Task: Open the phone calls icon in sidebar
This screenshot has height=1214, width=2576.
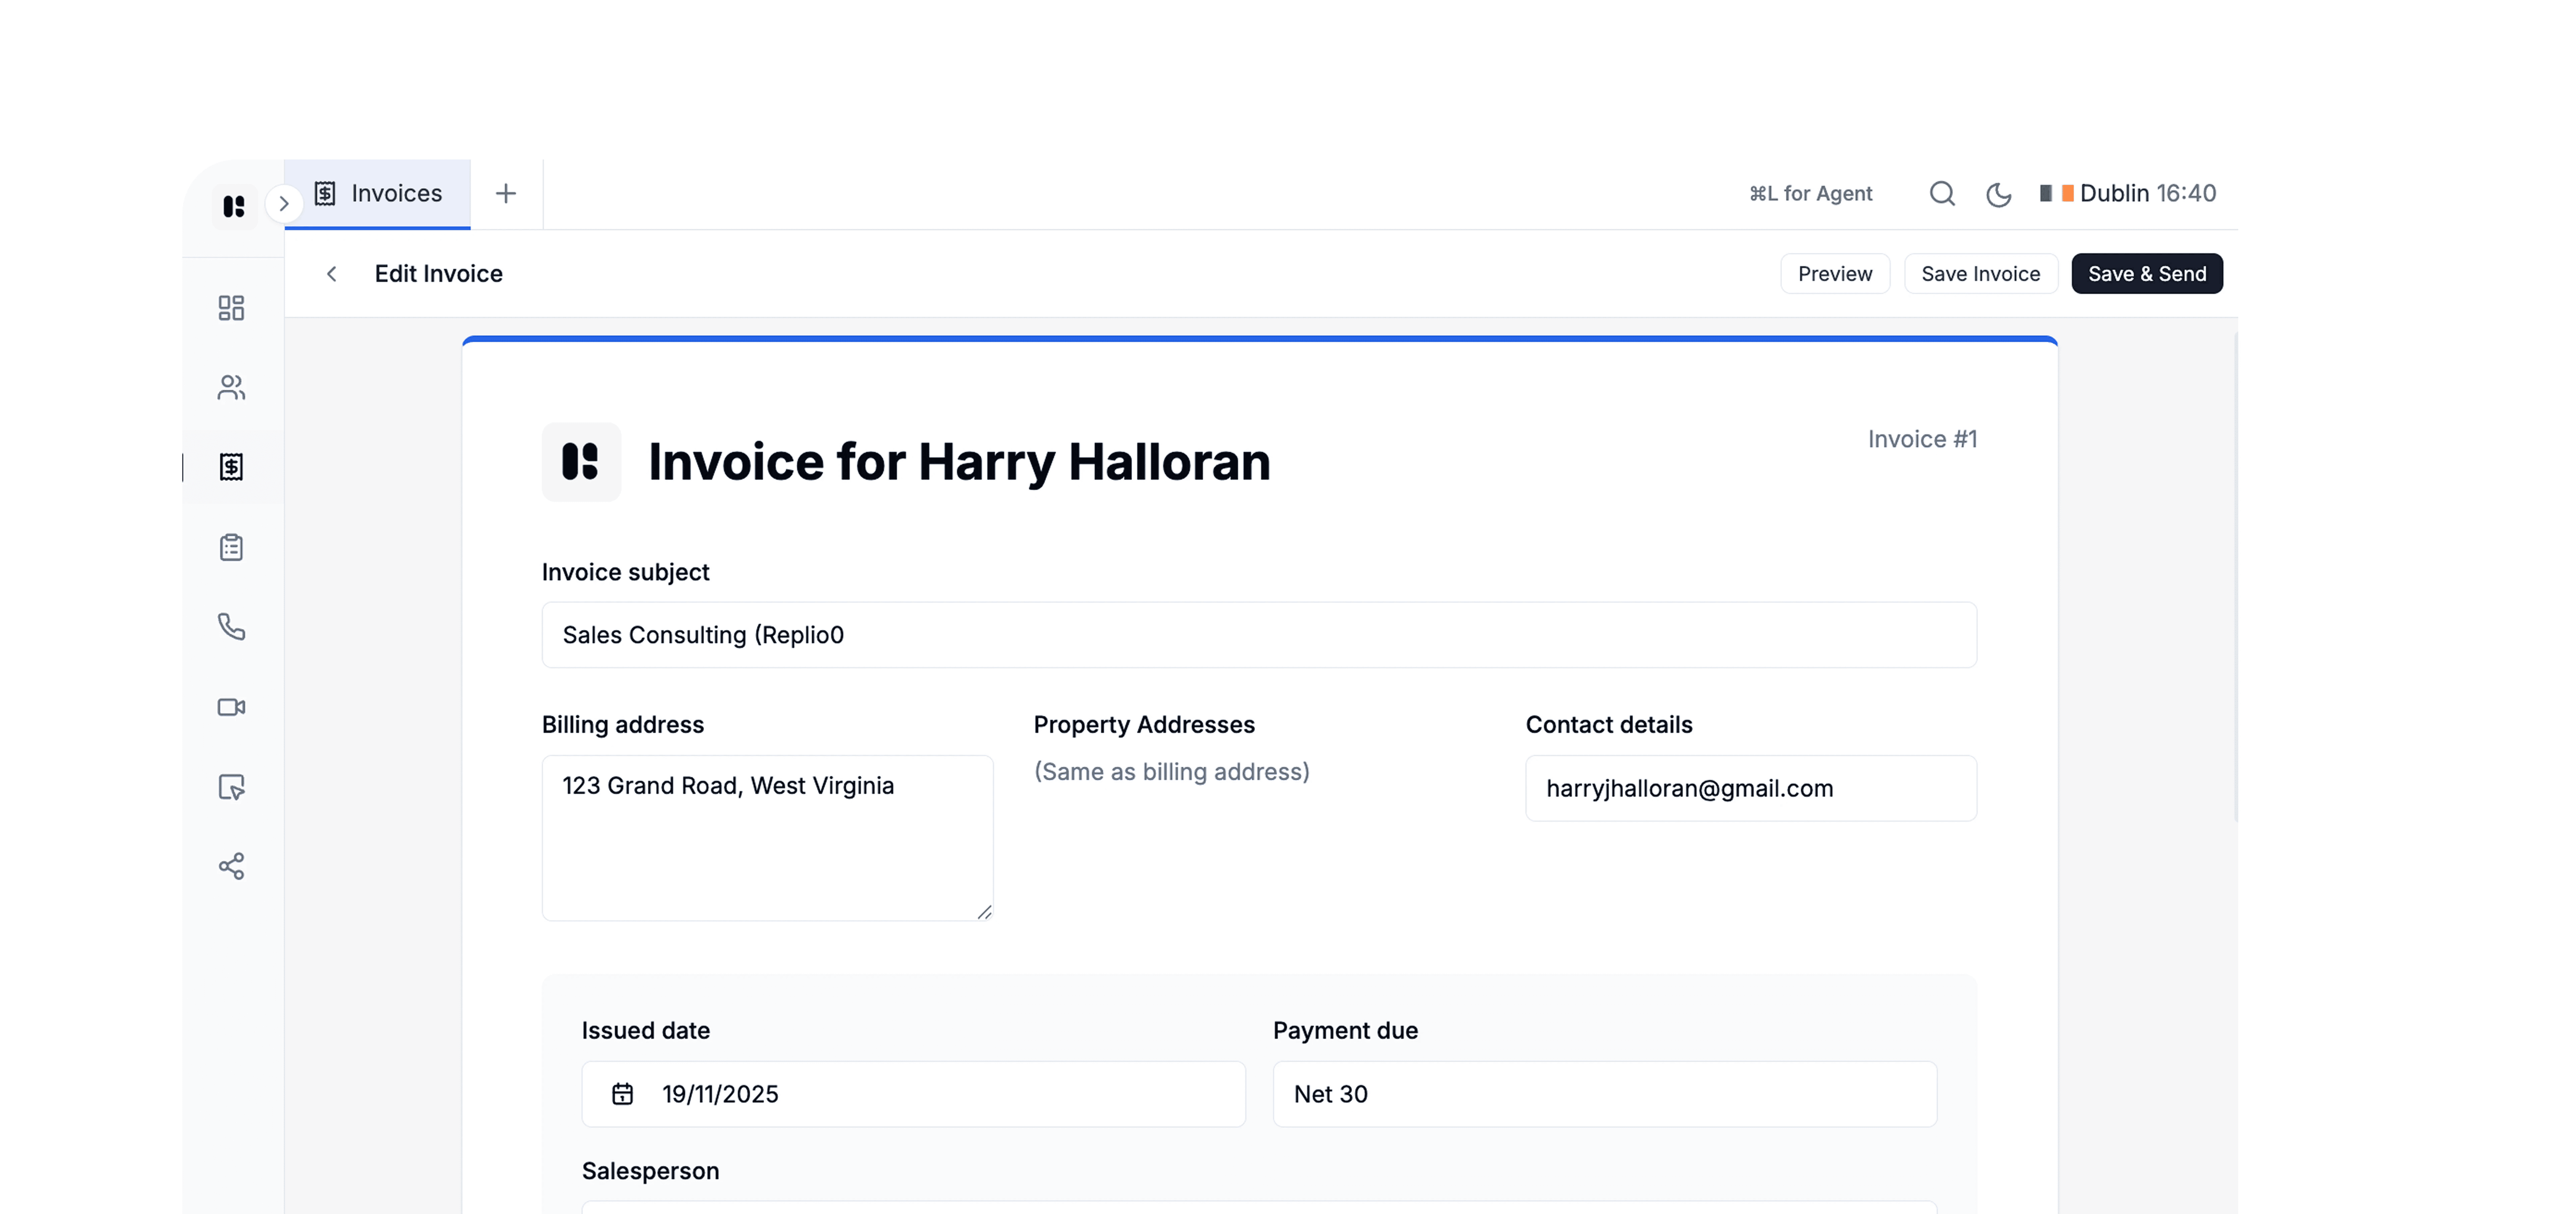Action: pos(231,627)
